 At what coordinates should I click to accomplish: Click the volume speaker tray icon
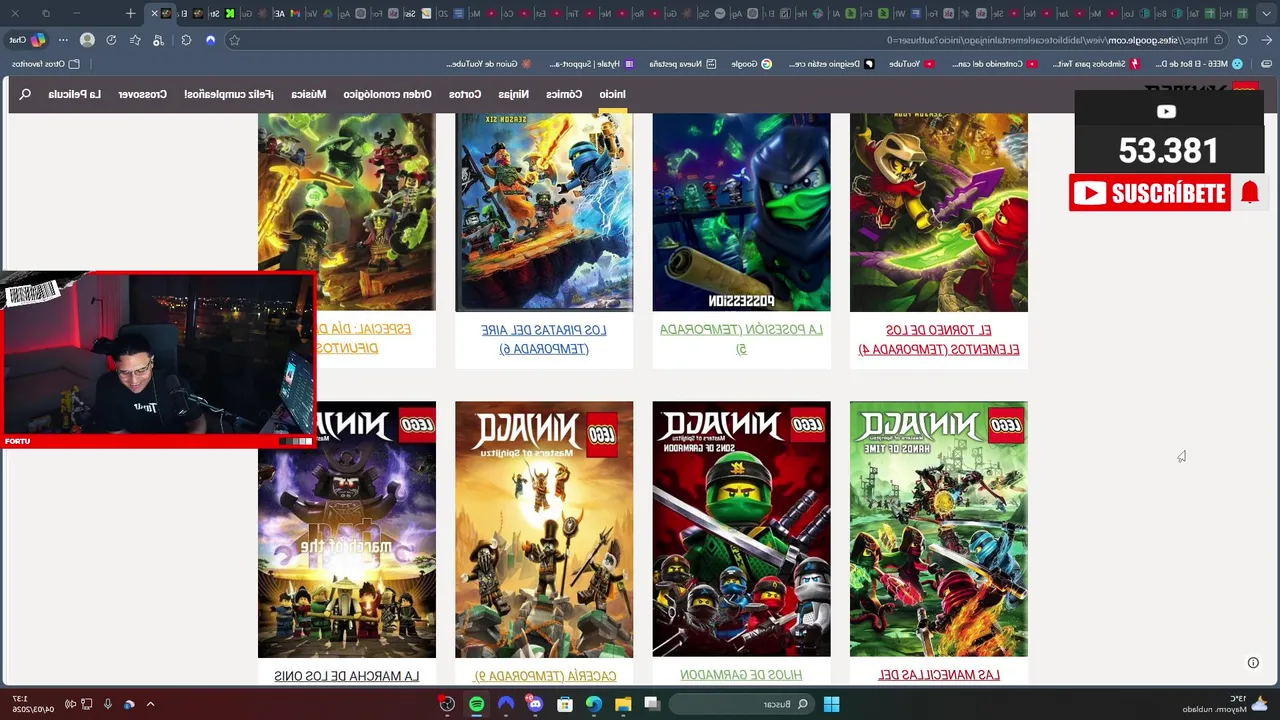click(70, 704)
